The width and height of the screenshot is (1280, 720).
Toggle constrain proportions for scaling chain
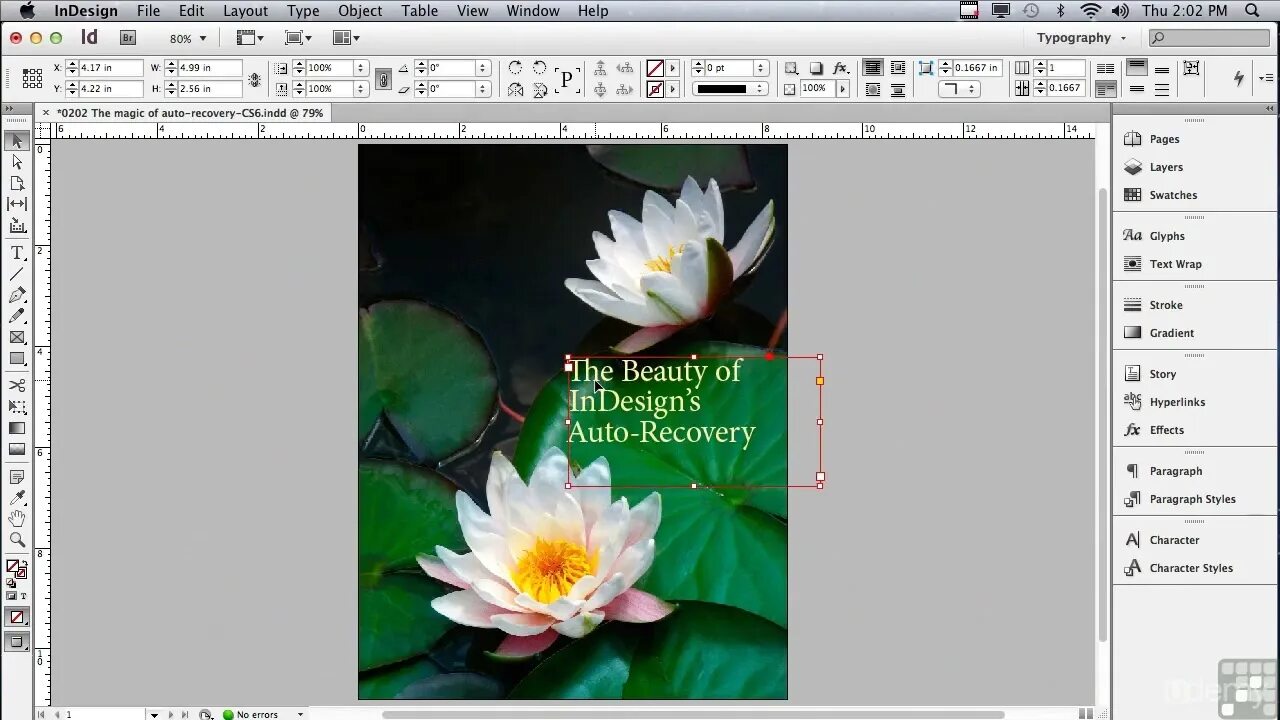click(x=383, y=78)
